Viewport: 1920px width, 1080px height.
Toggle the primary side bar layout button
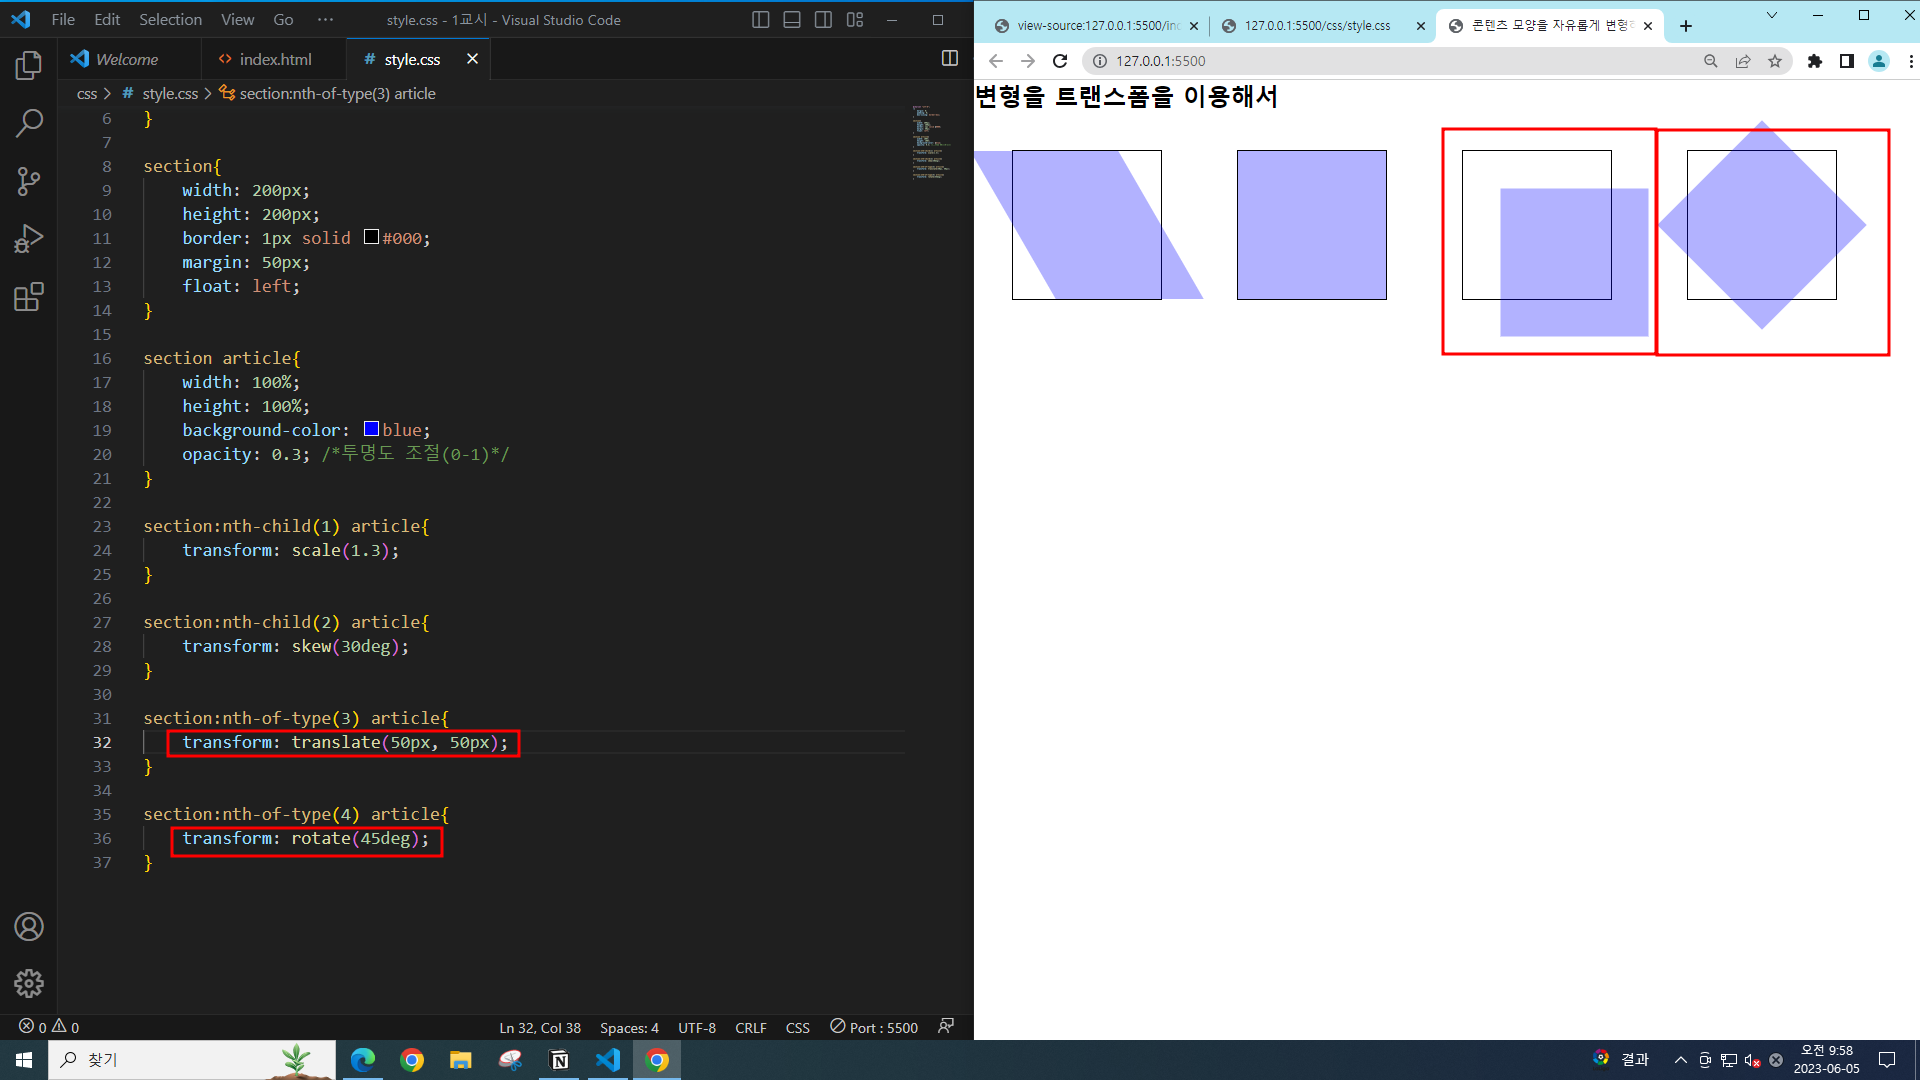pyautogui.click(x=760, y=20)
